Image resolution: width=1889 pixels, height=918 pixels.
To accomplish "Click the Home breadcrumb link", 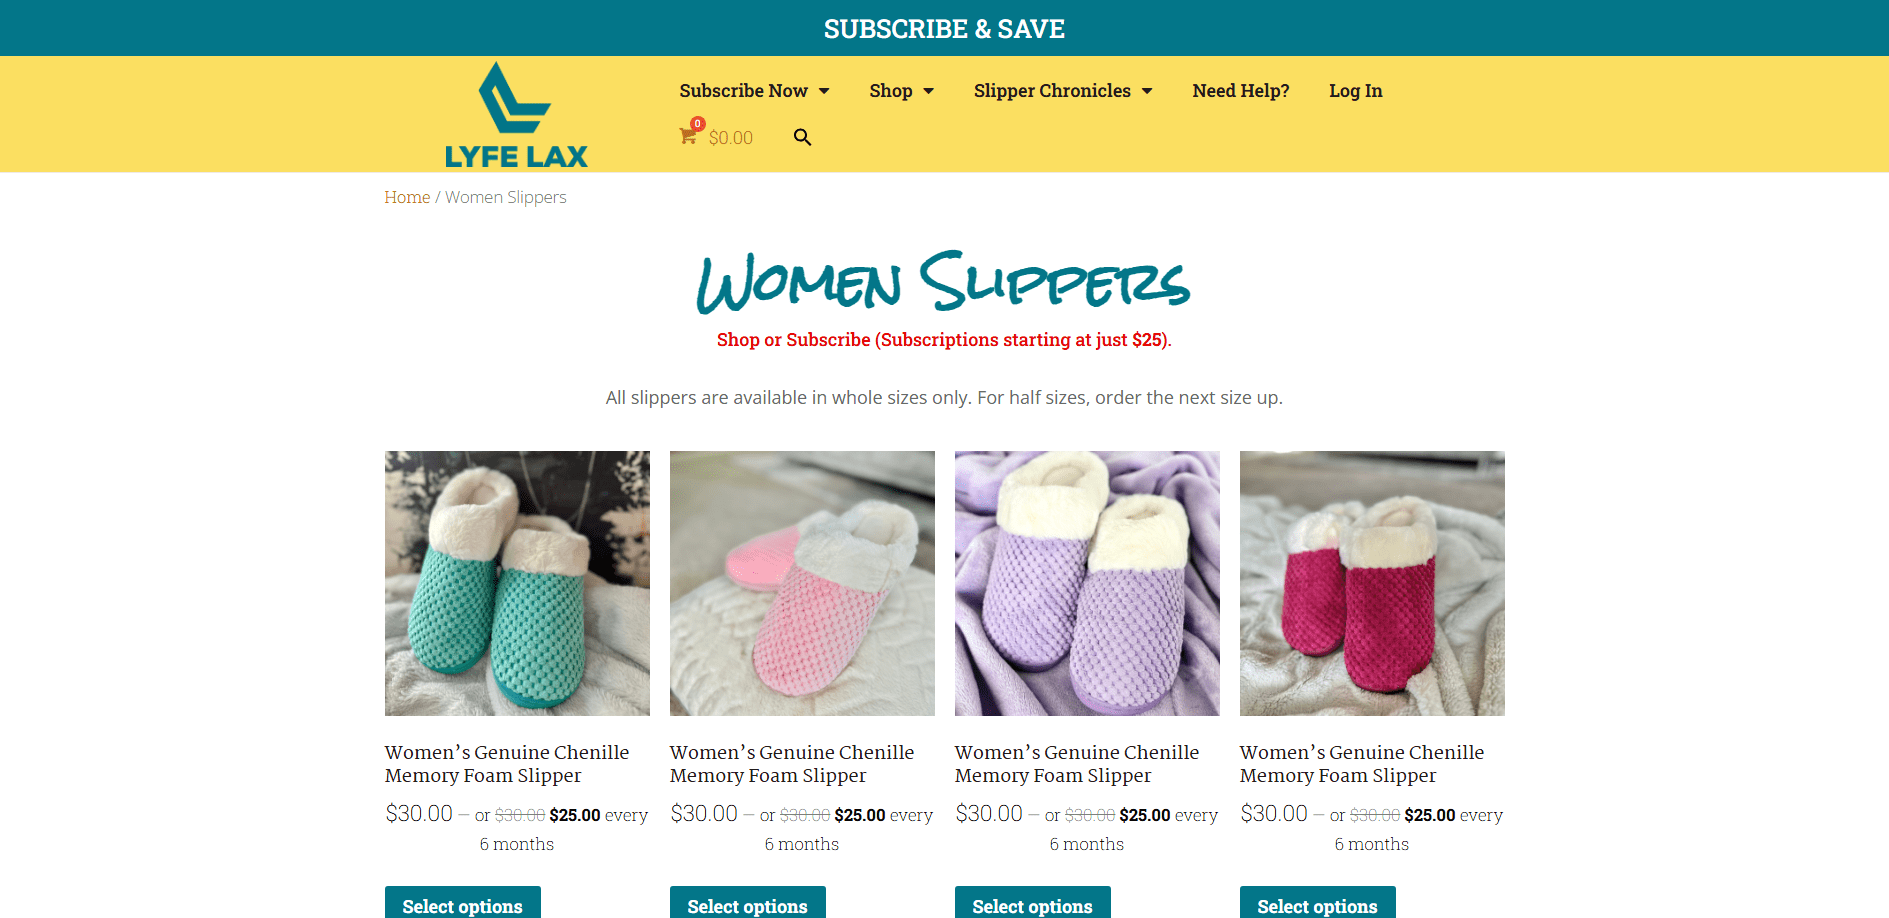I will pos(407,197).
